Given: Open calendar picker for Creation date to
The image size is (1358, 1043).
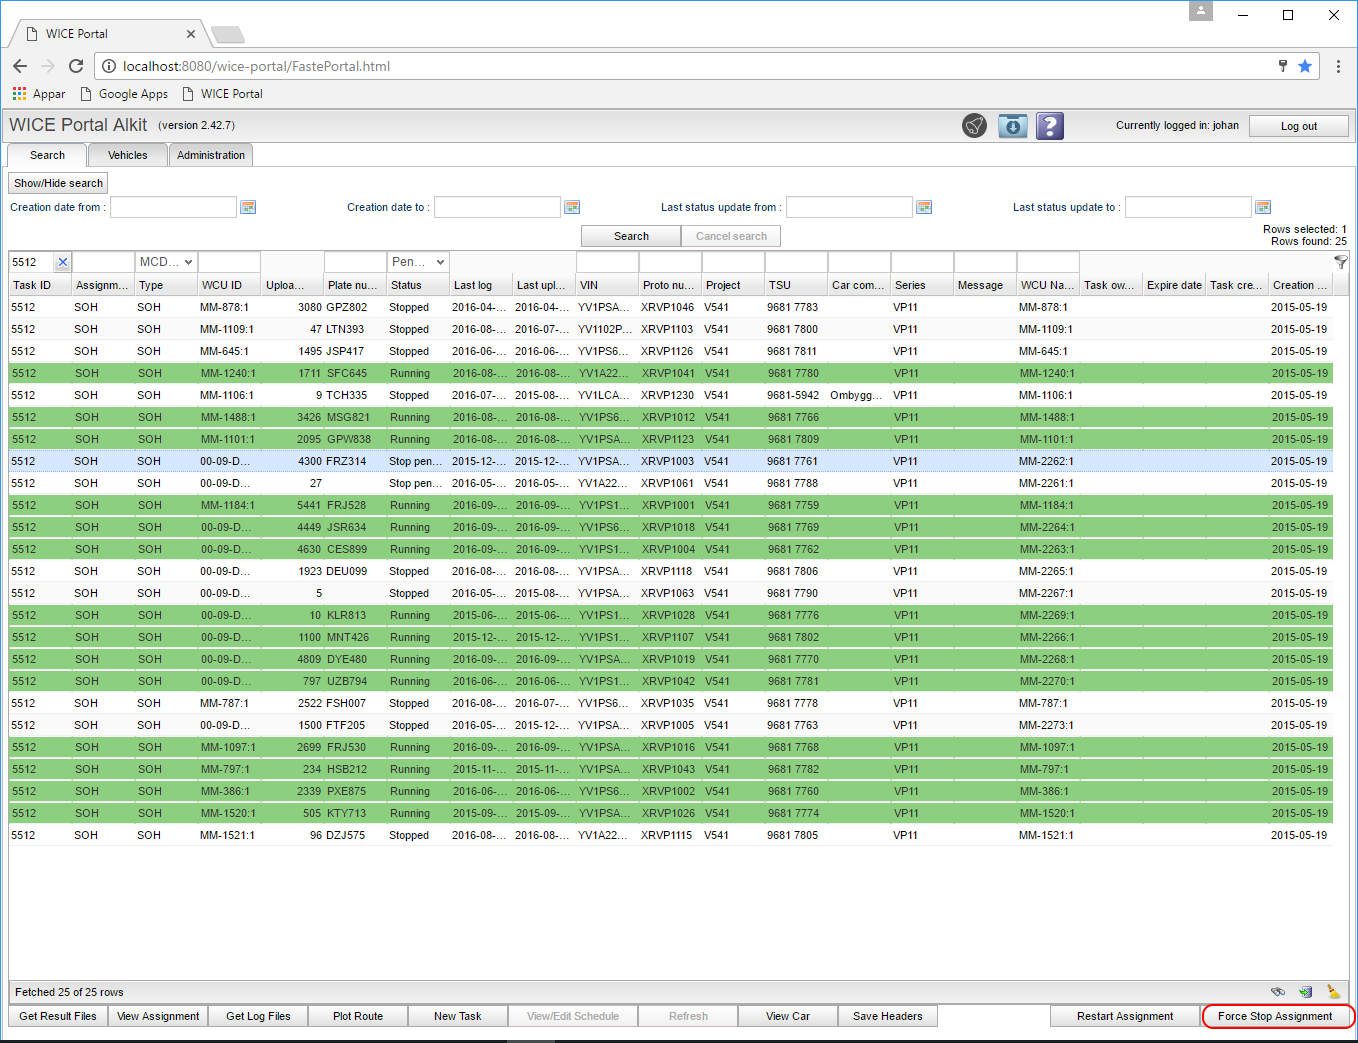Looking at the screenshot, I should click(x=572, y=207).
